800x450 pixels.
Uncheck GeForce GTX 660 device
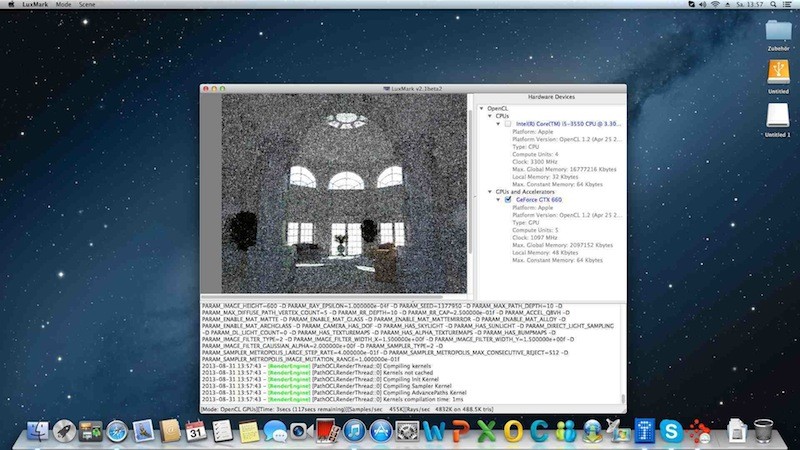508,199
